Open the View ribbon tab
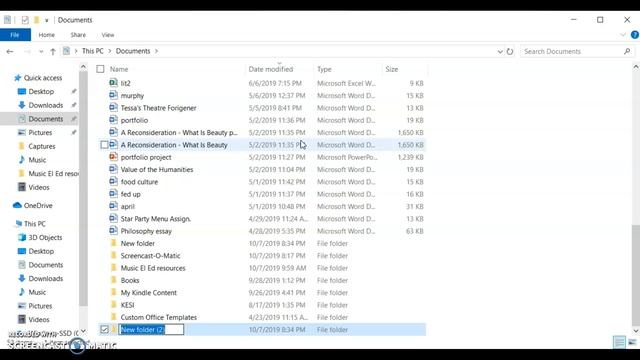640x360 pixels. pos(108,35)
